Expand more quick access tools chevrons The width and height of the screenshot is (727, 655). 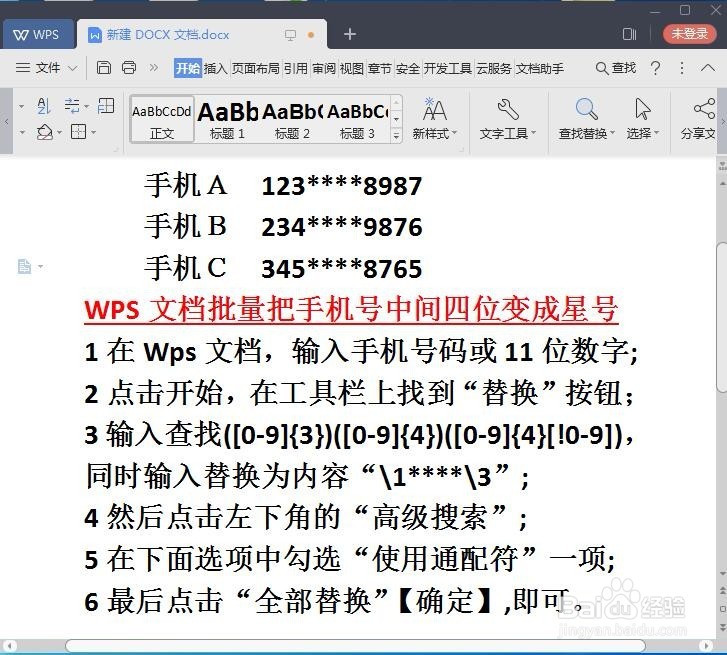tap(153, 68)
